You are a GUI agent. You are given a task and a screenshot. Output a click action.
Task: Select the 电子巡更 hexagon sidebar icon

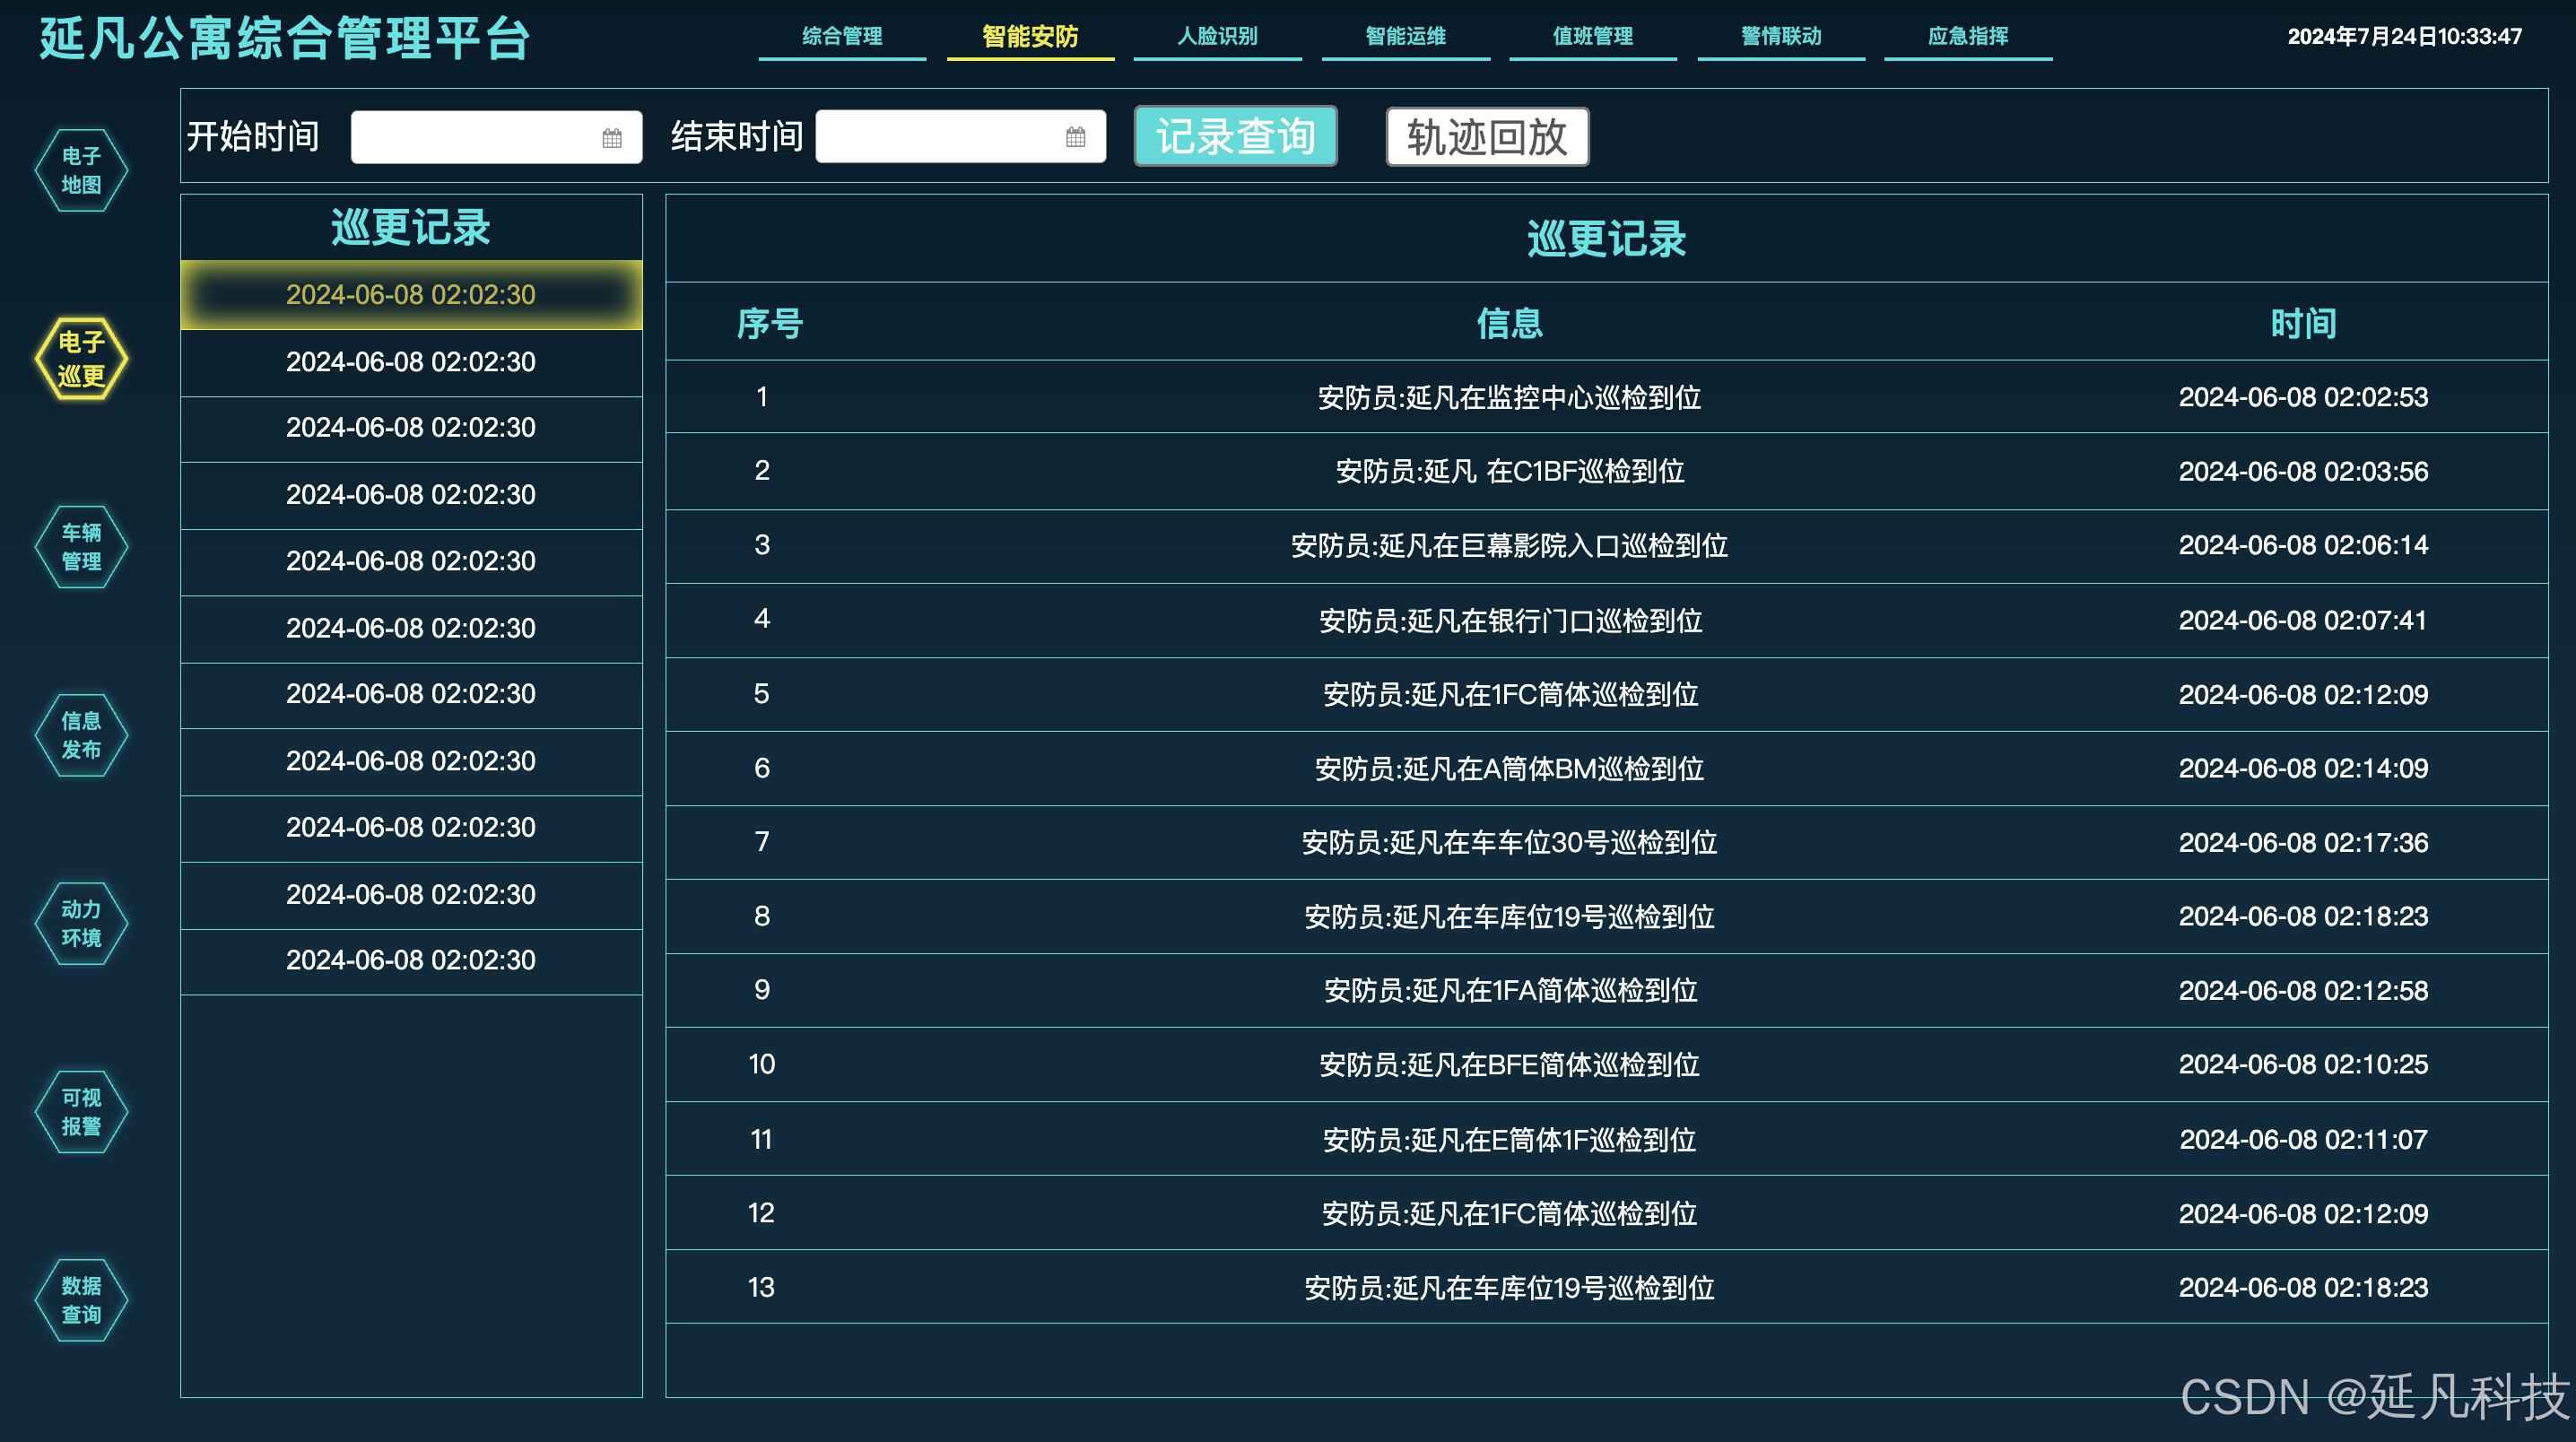pyautogui.click(x=81, y=359)
